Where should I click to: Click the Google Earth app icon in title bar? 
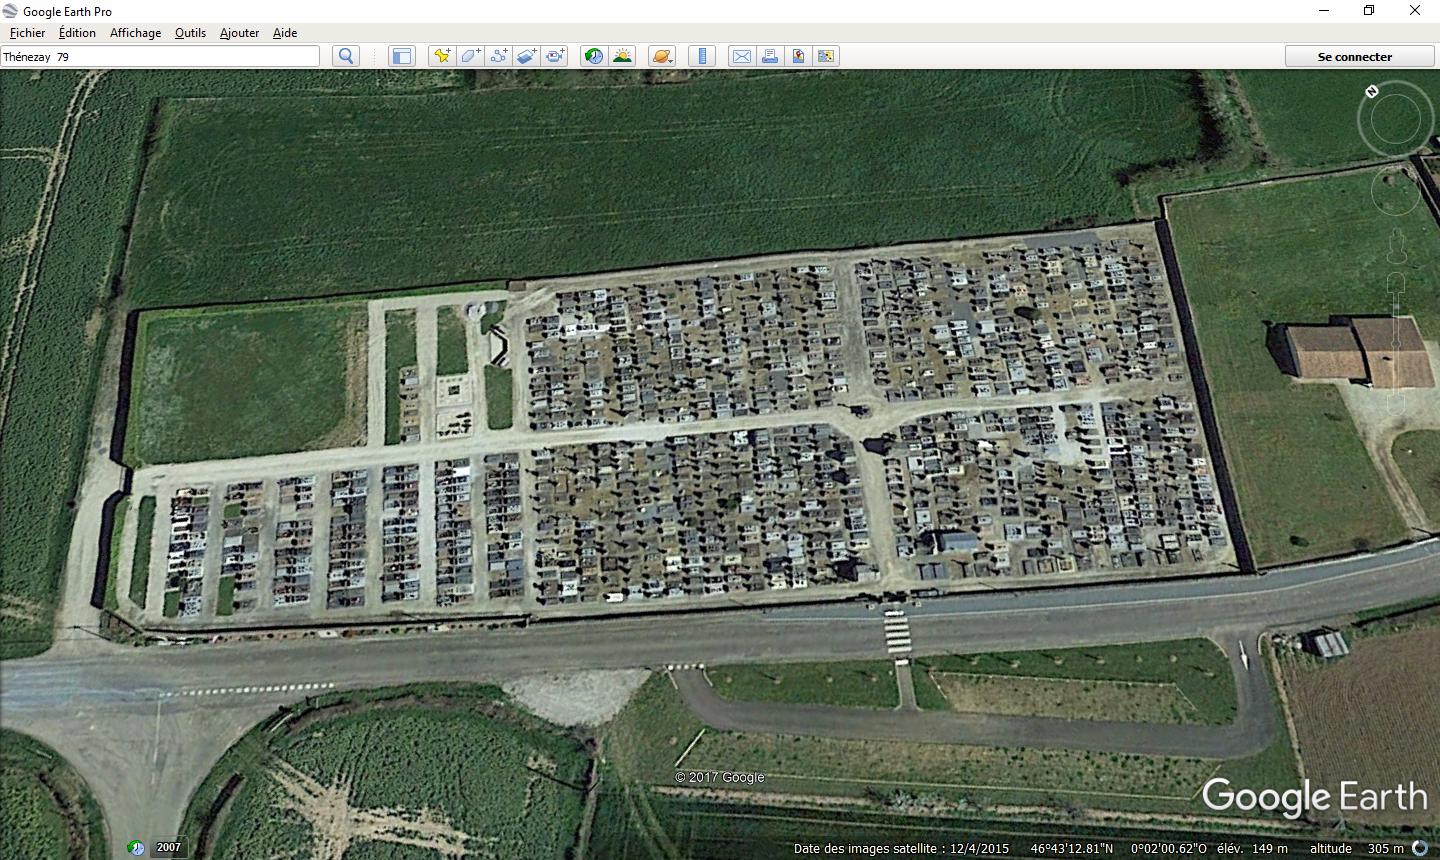(x=11, y=11)
